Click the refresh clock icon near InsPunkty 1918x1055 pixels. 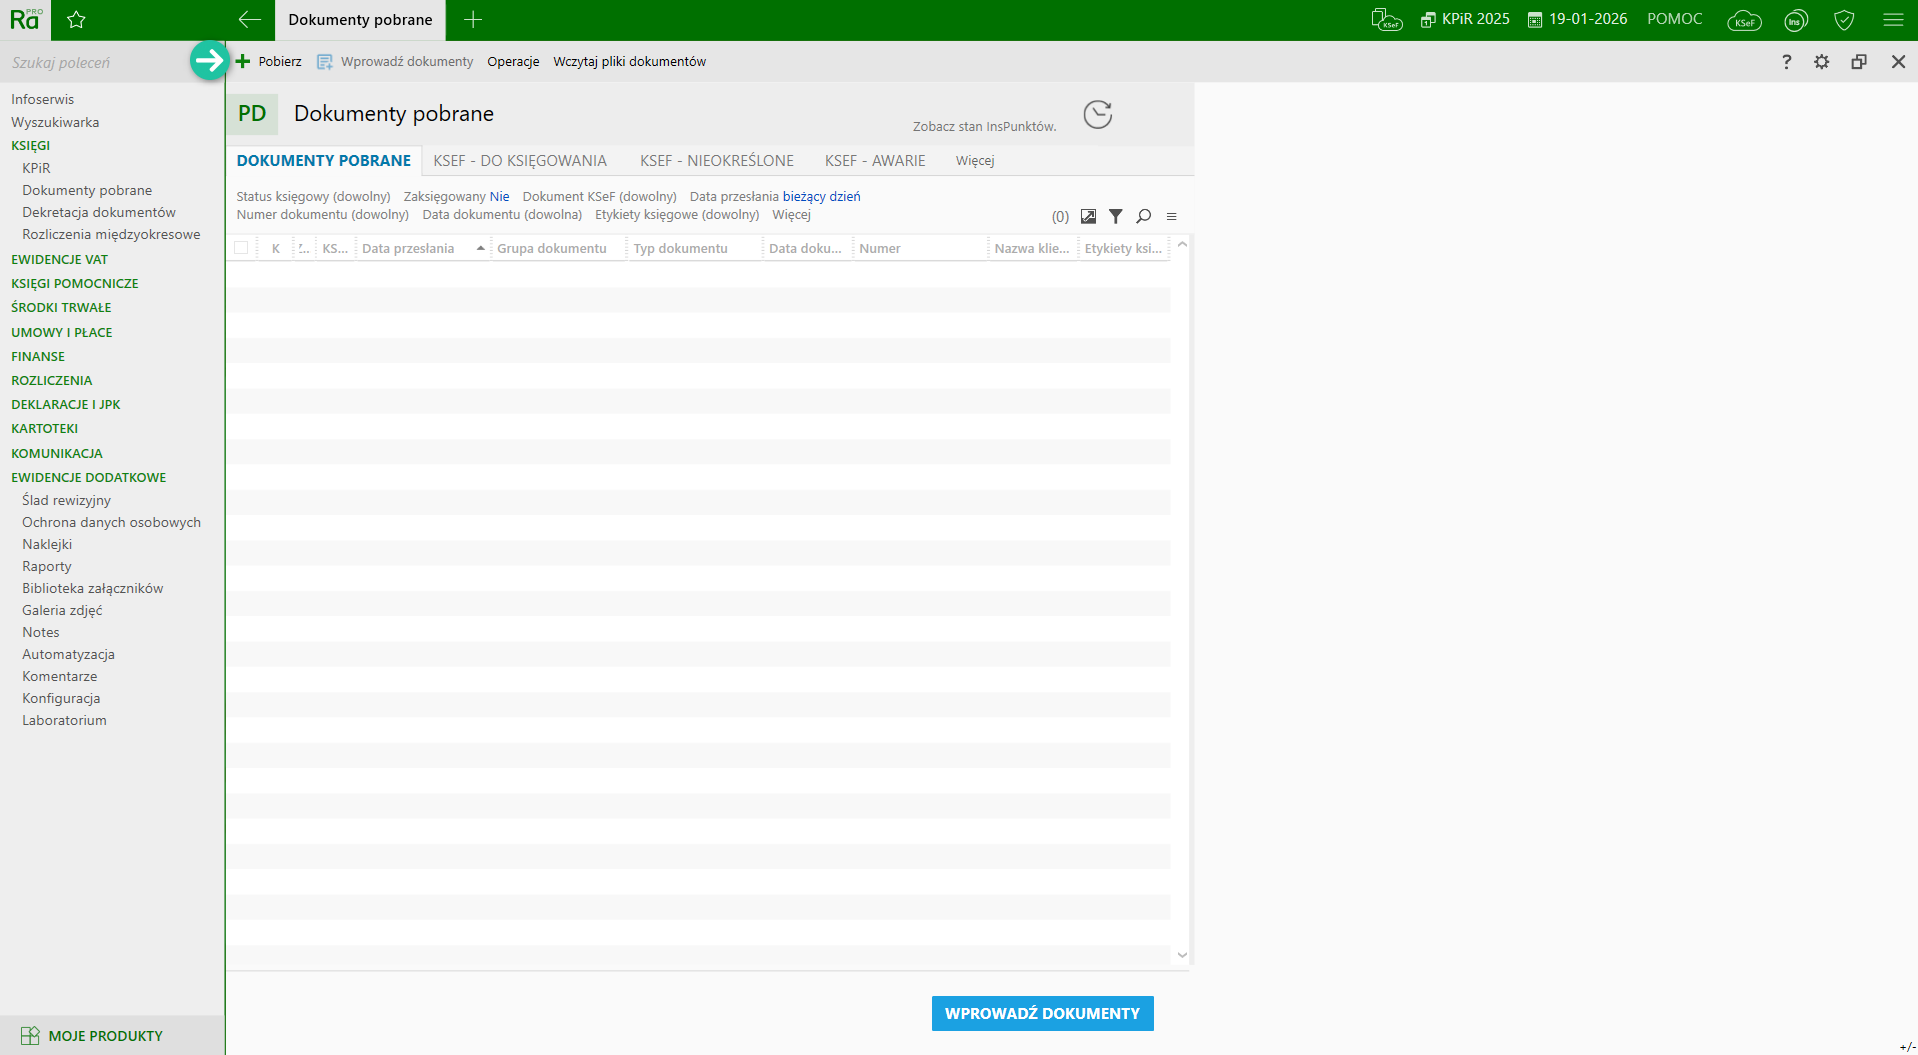tap(1098, 115)
